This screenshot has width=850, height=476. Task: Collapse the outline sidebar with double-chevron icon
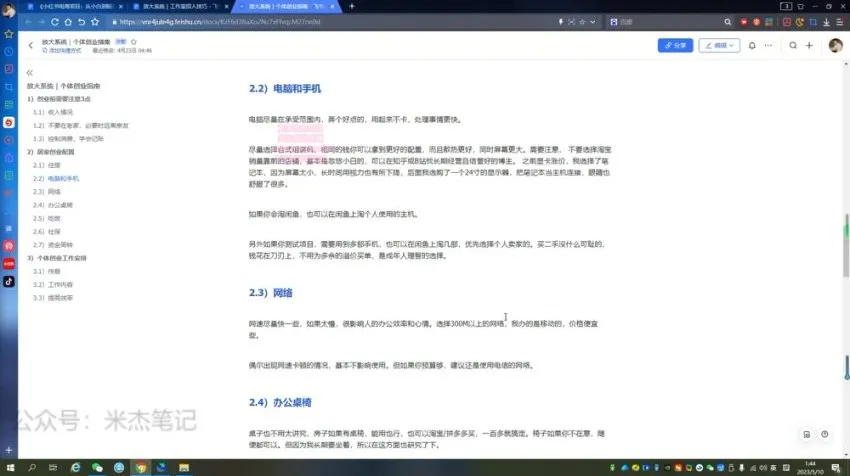click(x=30, y=72)
